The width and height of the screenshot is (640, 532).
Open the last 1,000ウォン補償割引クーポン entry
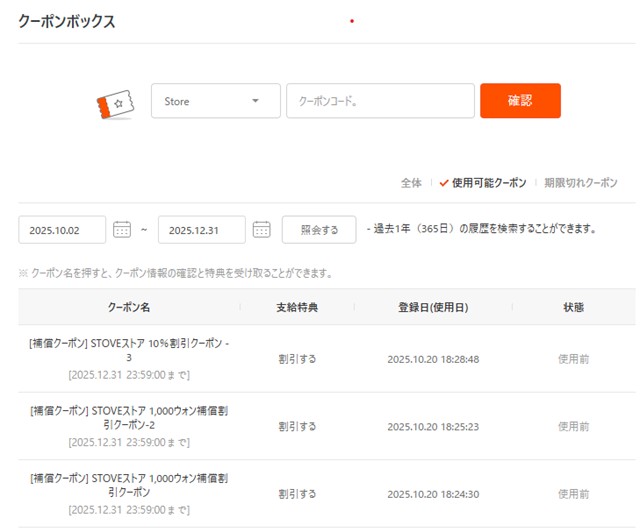pos(129,485)
